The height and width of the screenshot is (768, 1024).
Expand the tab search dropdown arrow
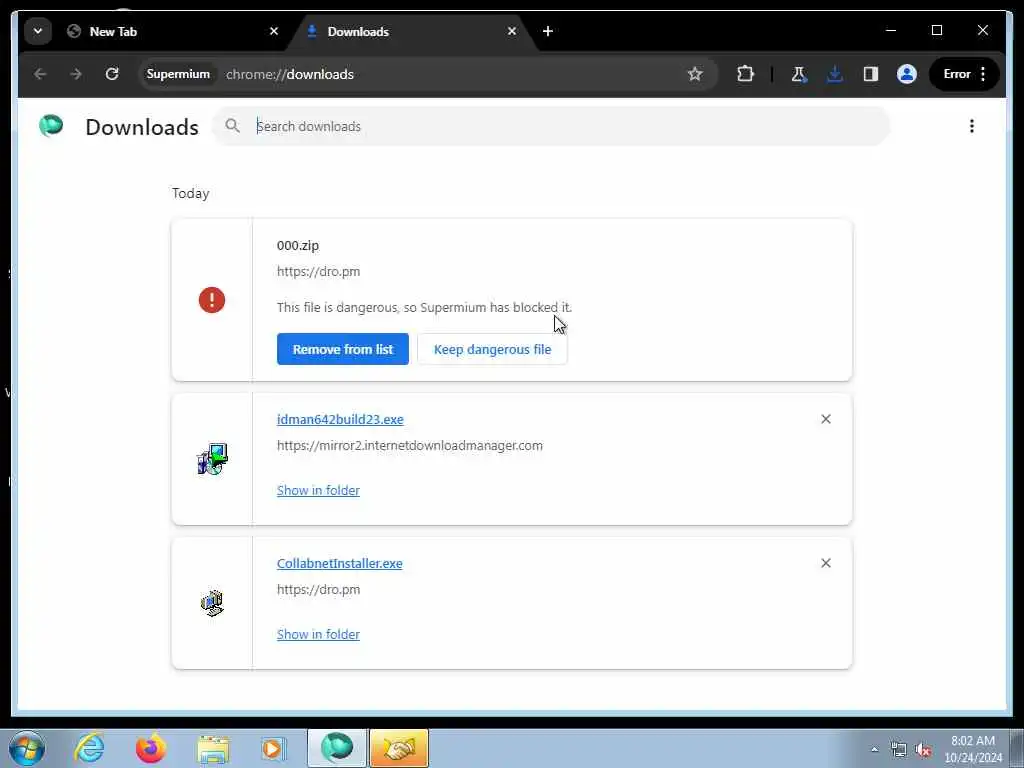(38, 31)
